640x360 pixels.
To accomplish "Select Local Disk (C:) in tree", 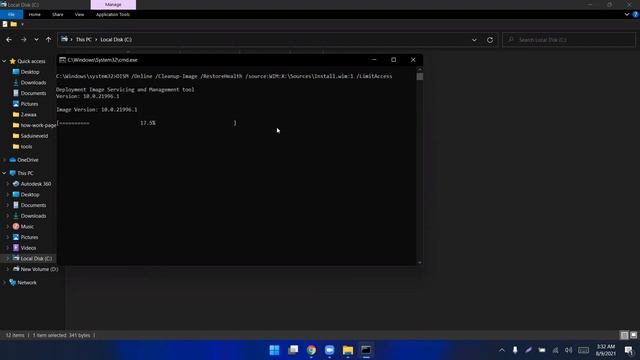I will (x=36, y=258).
